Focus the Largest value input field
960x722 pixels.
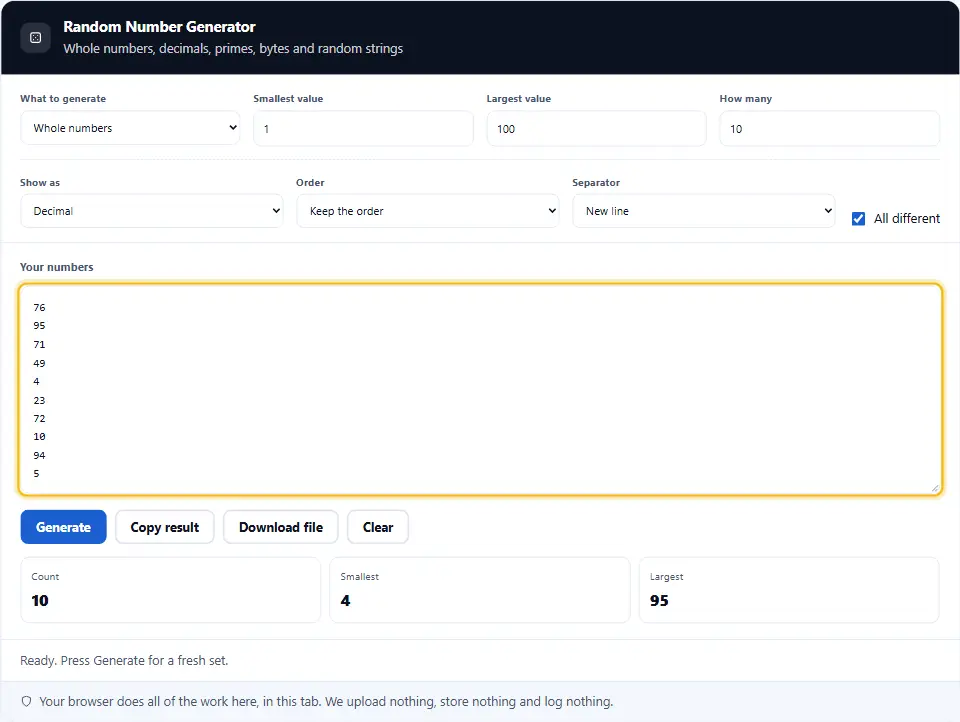[596, 129]
